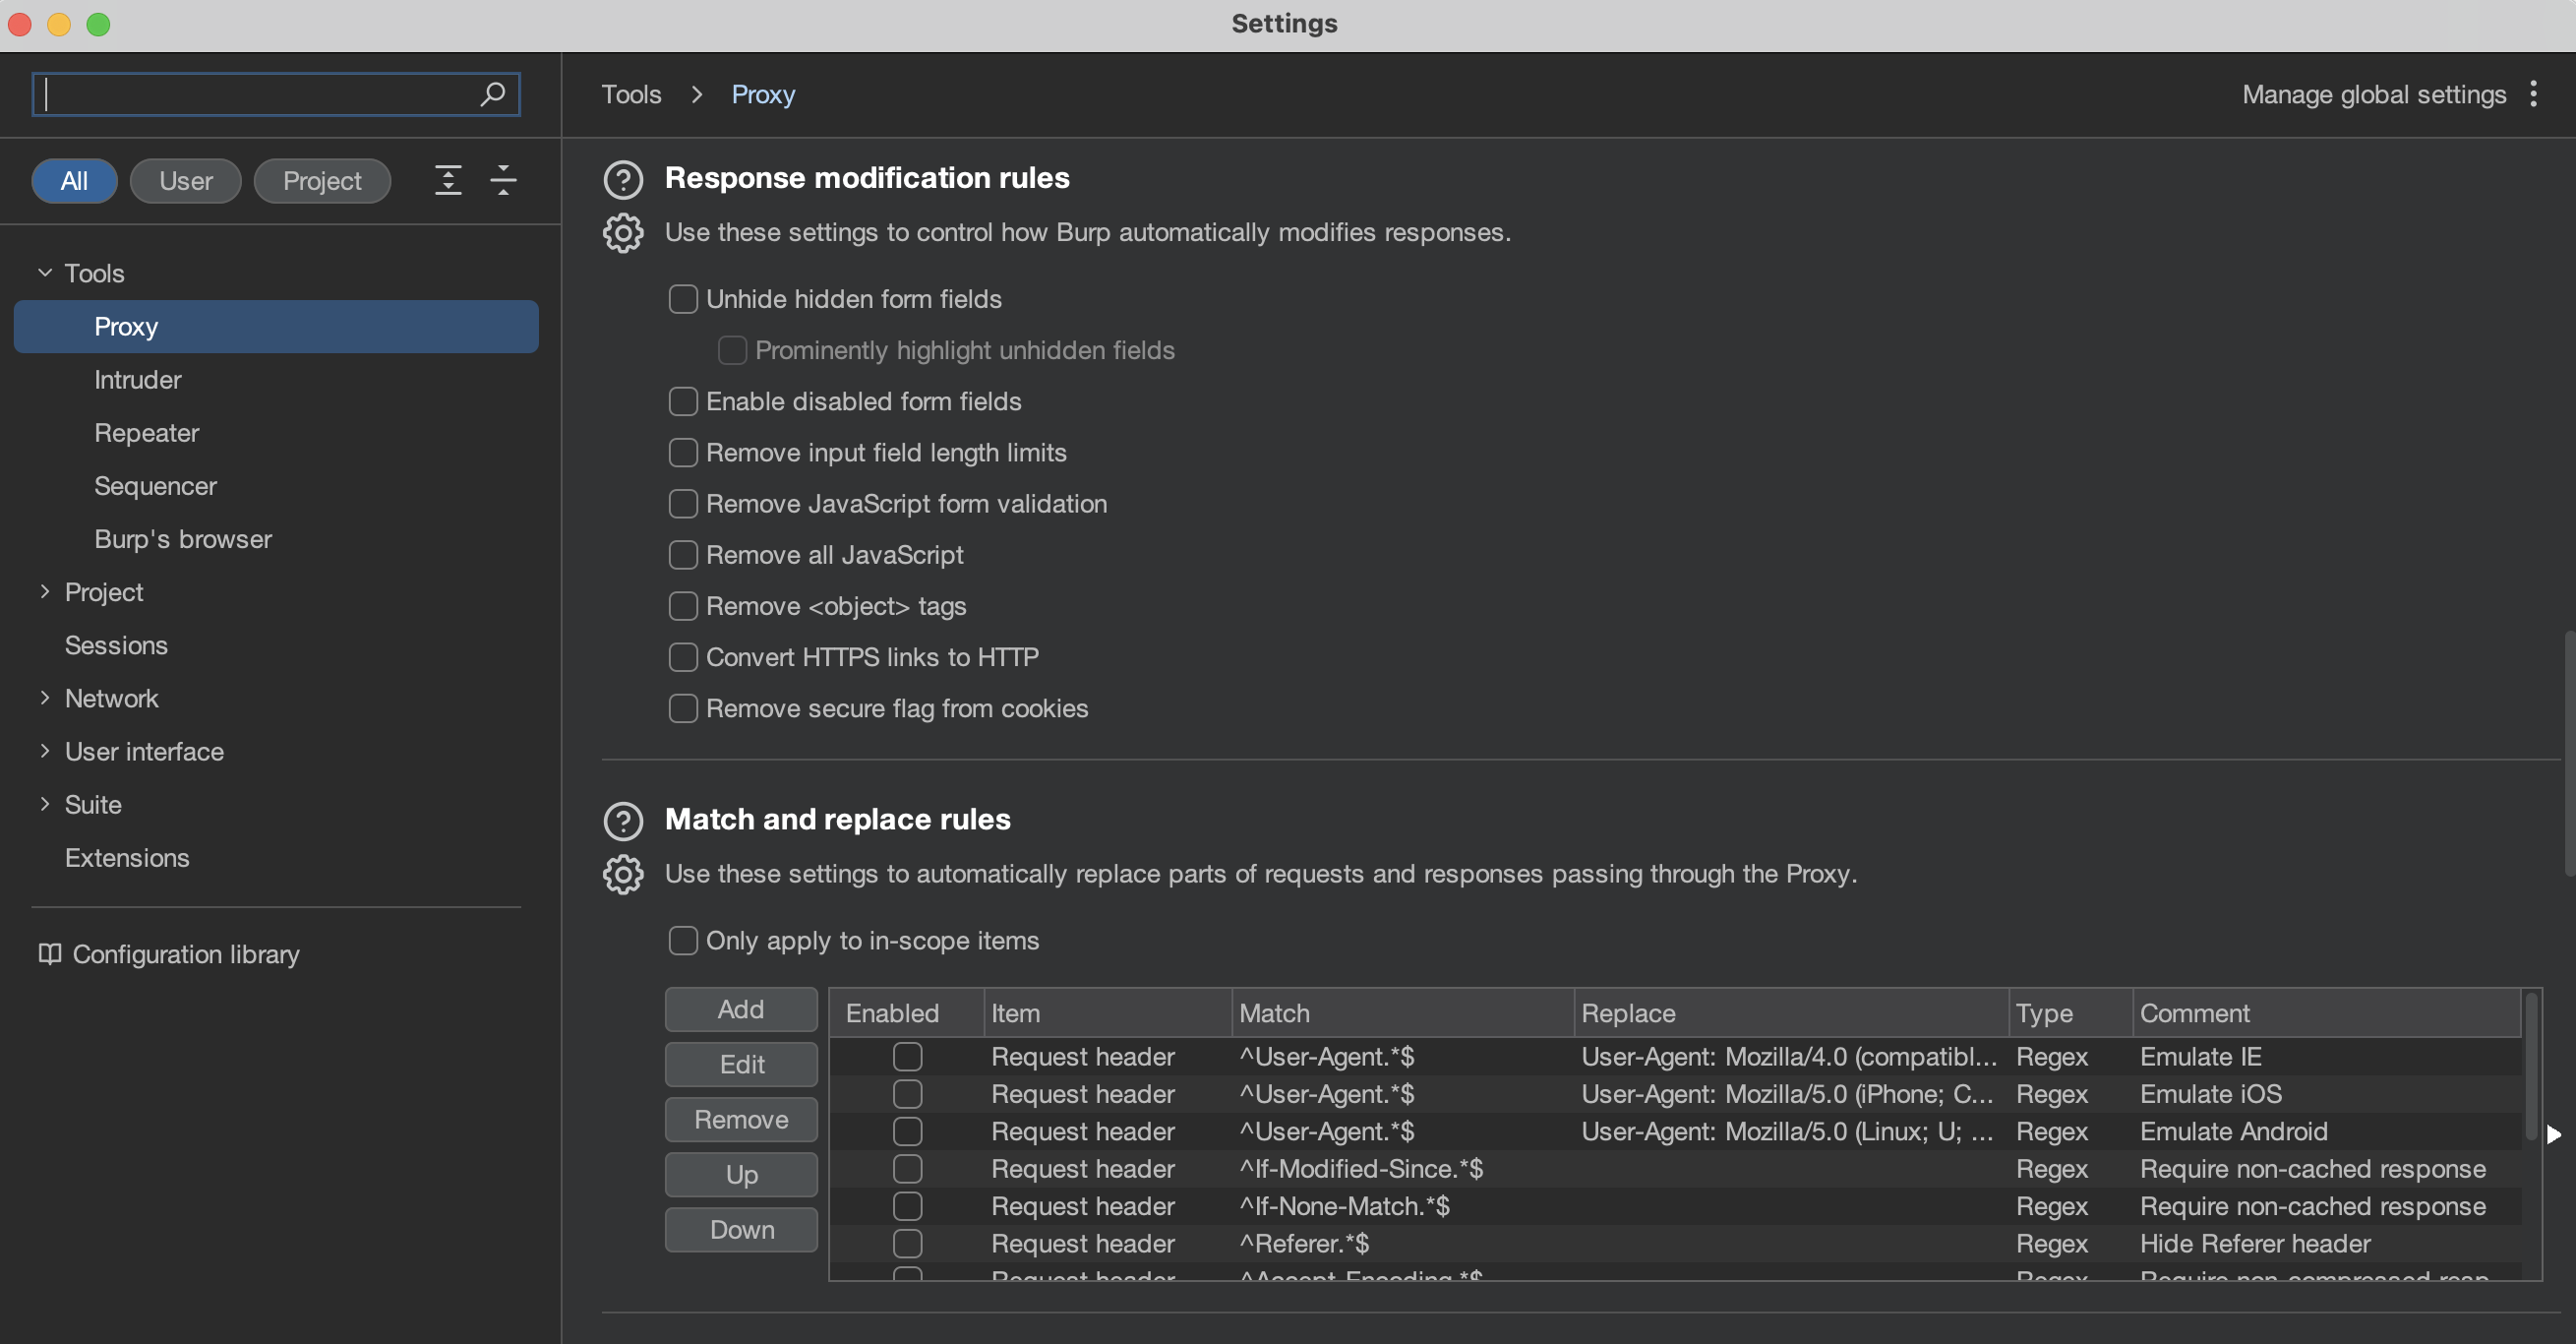2576x1344 pixels.
Task: Open the Configuration library link
Action: pos(185,954)
